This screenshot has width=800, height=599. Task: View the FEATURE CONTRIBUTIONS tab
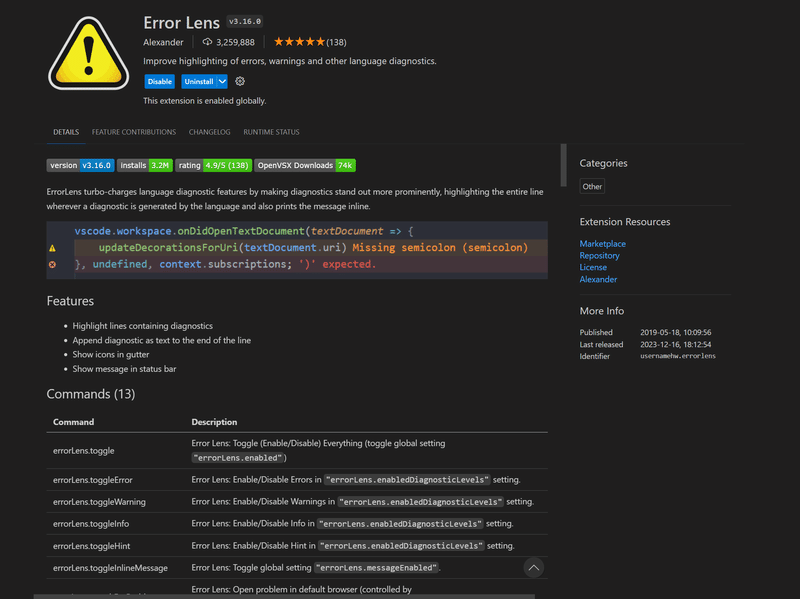[133, 131]
